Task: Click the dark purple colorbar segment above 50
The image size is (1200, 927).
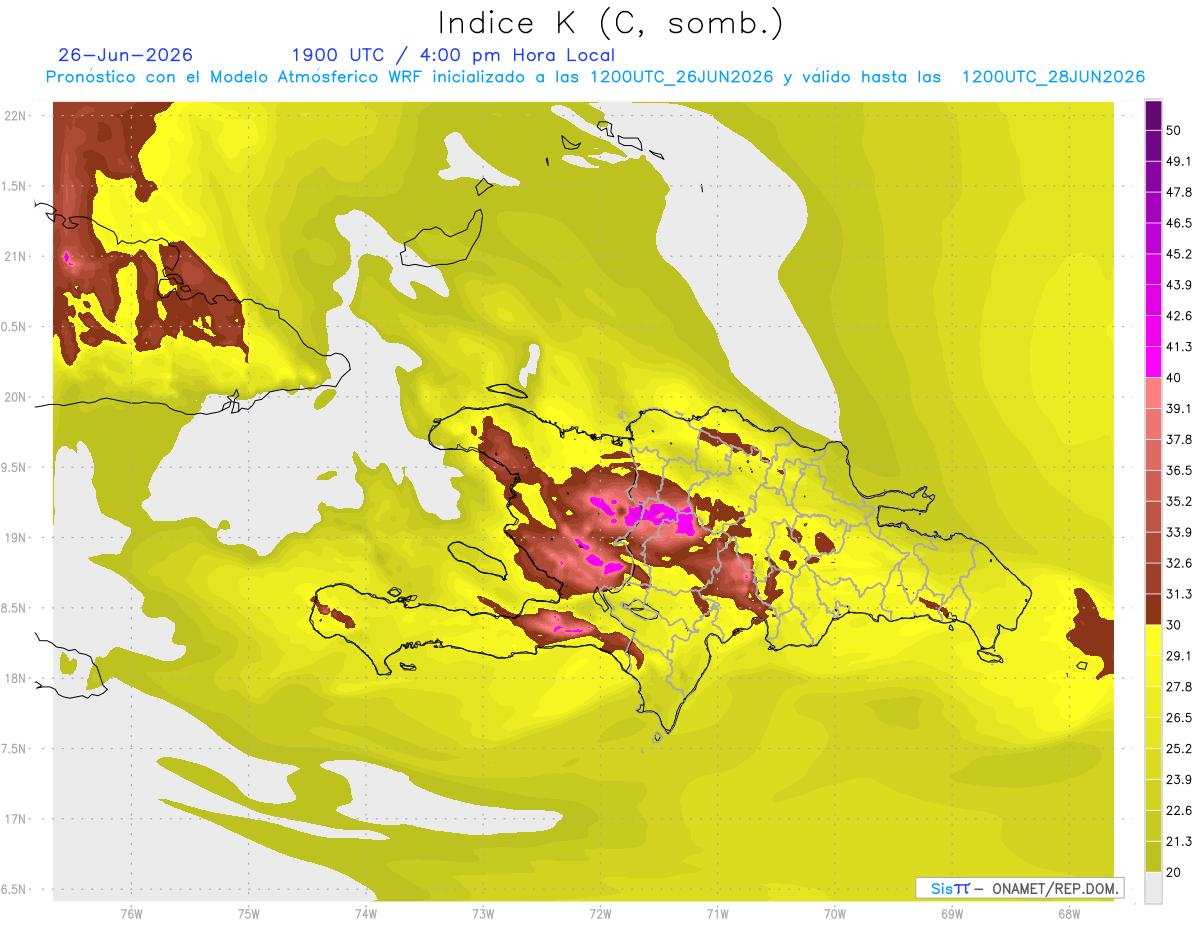Action: [x=1153, y=116]
